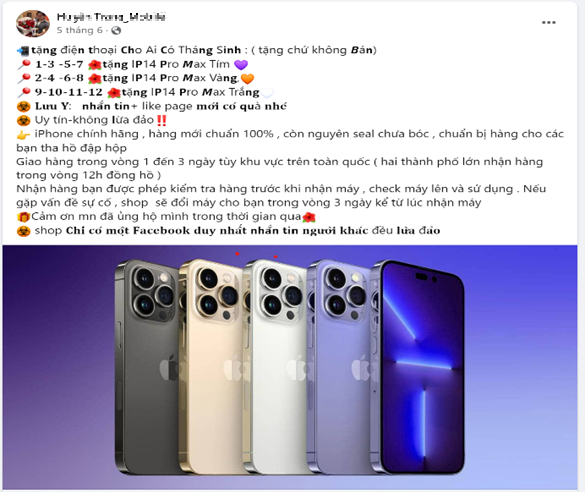Viewport: 585px width, 492px height.
Task: Click the biohazard emoji beside 'Lưu Ý'
Action: [x=24, y=107]
